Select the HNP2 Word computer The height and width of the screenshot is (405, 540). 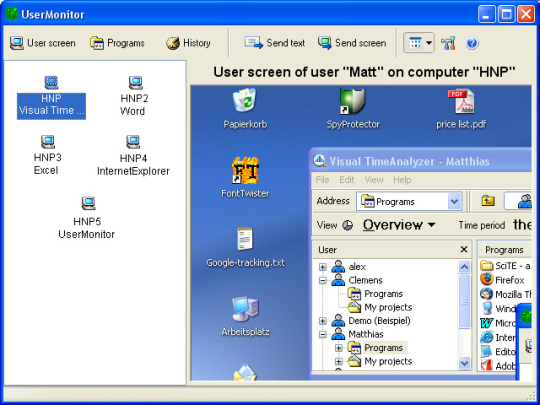pos(134,96)
